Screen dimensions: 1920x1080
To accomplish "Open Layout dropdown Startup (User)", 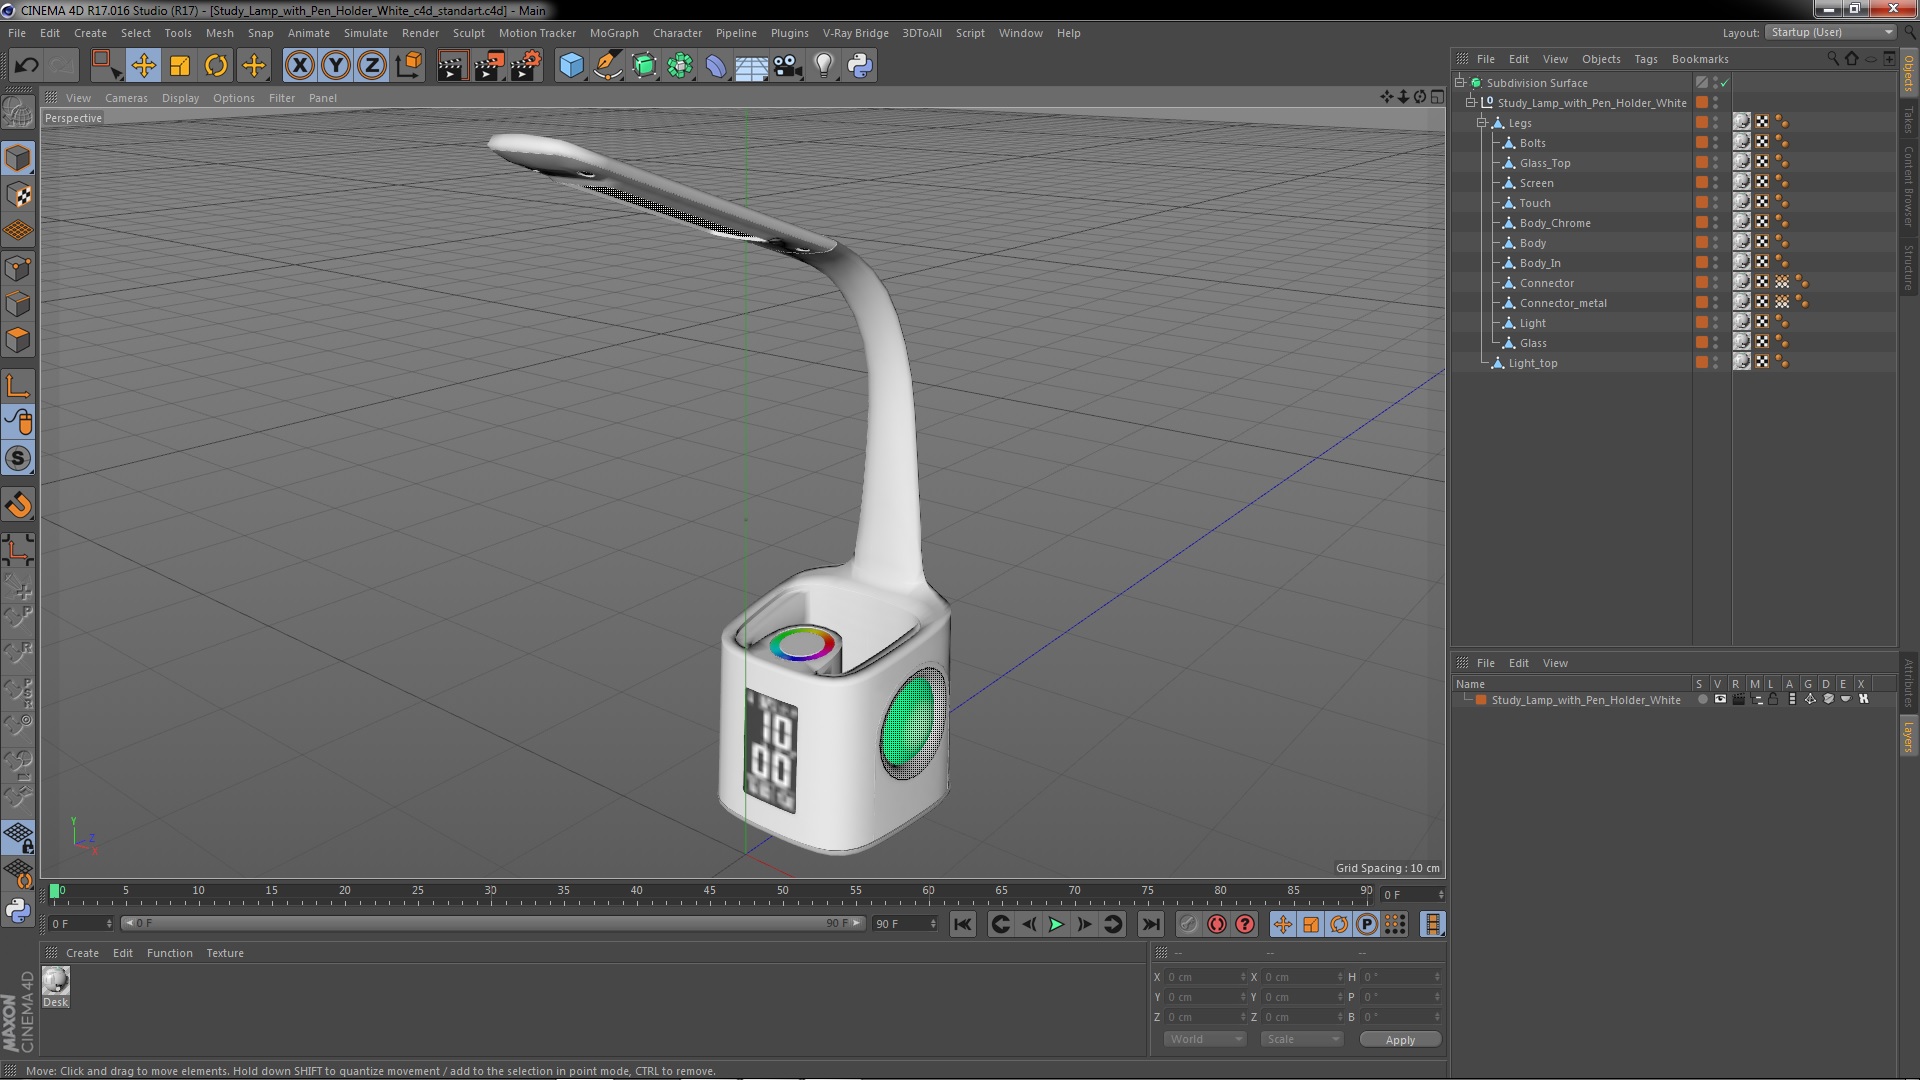I will [1831, 33].
